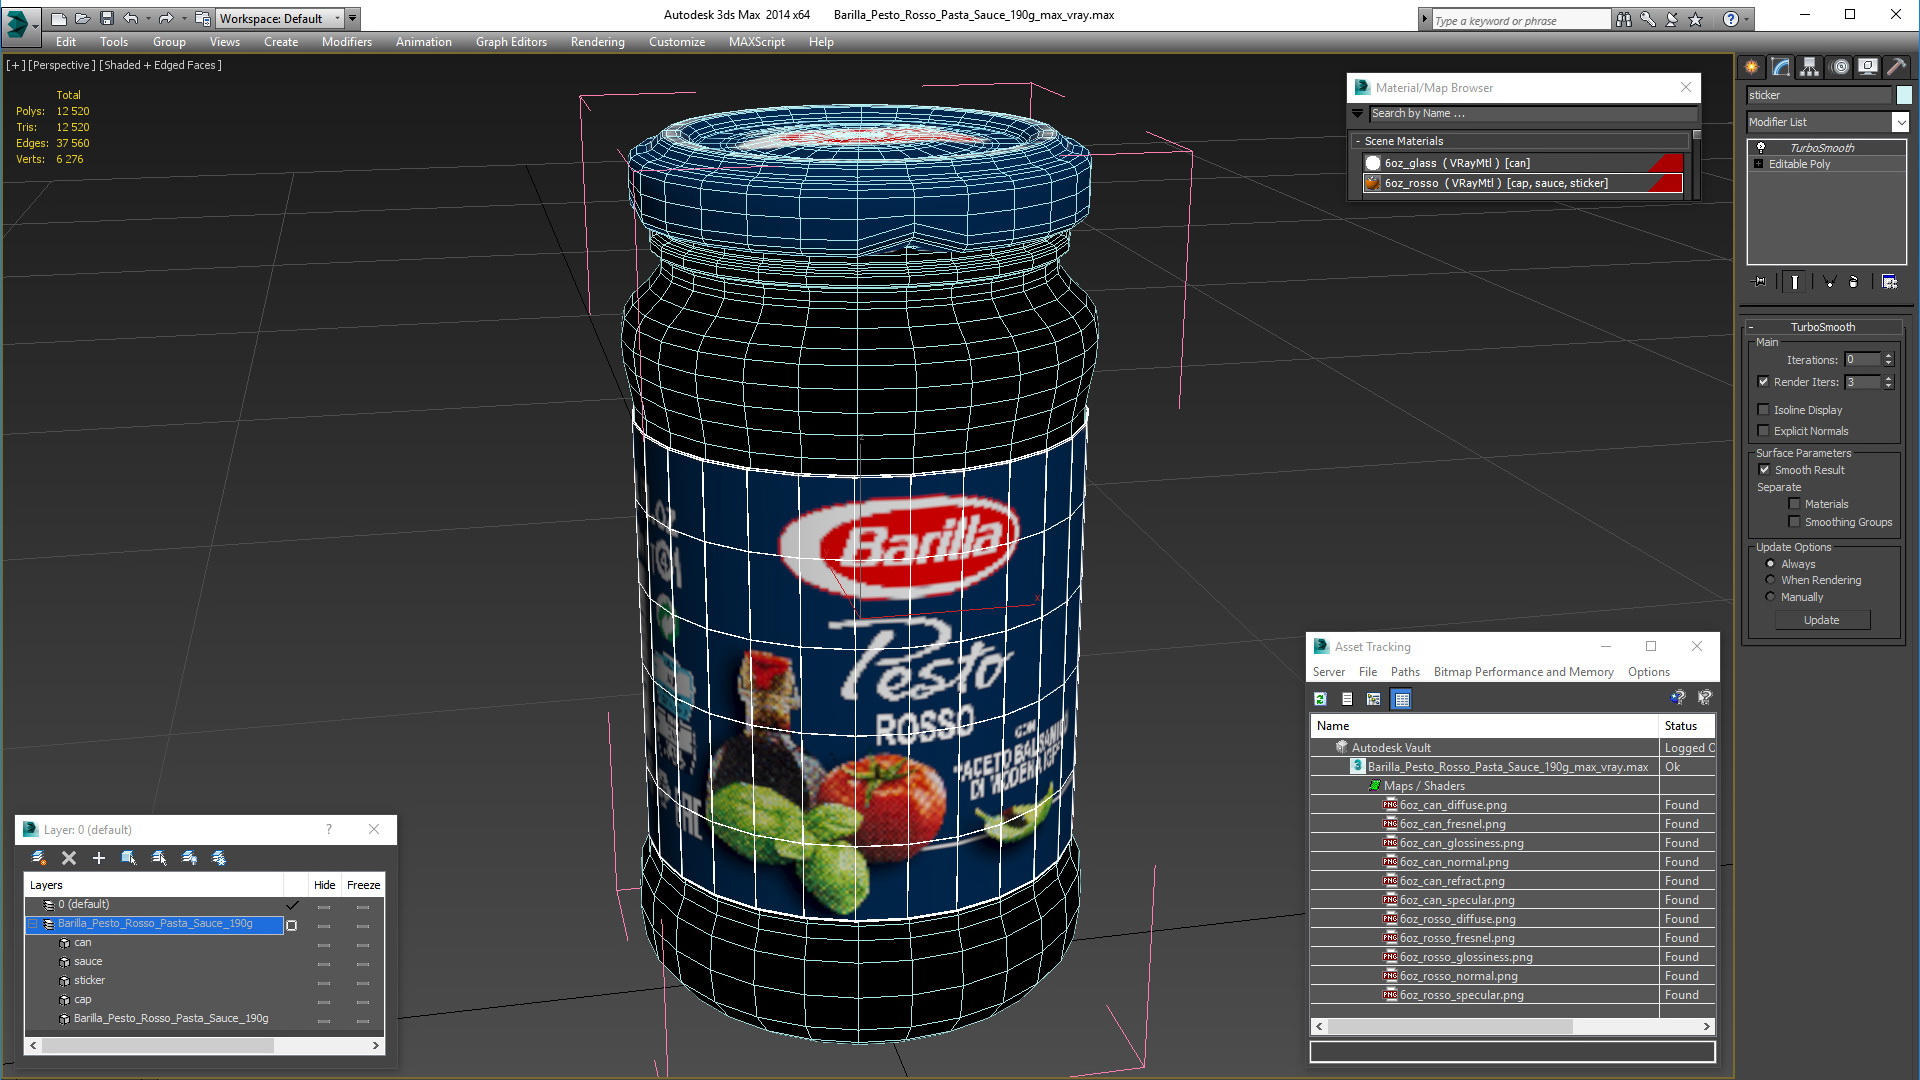Click the Update button in TurboSmooth
This screenshot has height=1080, width=1920.
tap(1821, 620)
